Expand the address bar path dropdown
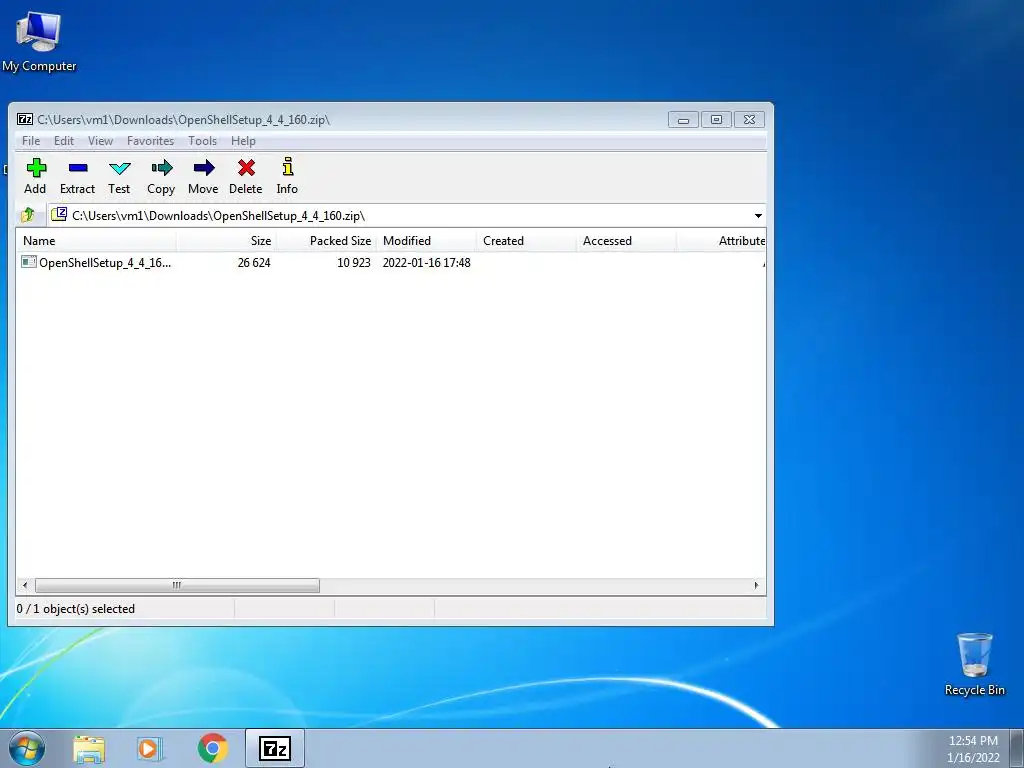1024x768 pixels. pos(758,216)
